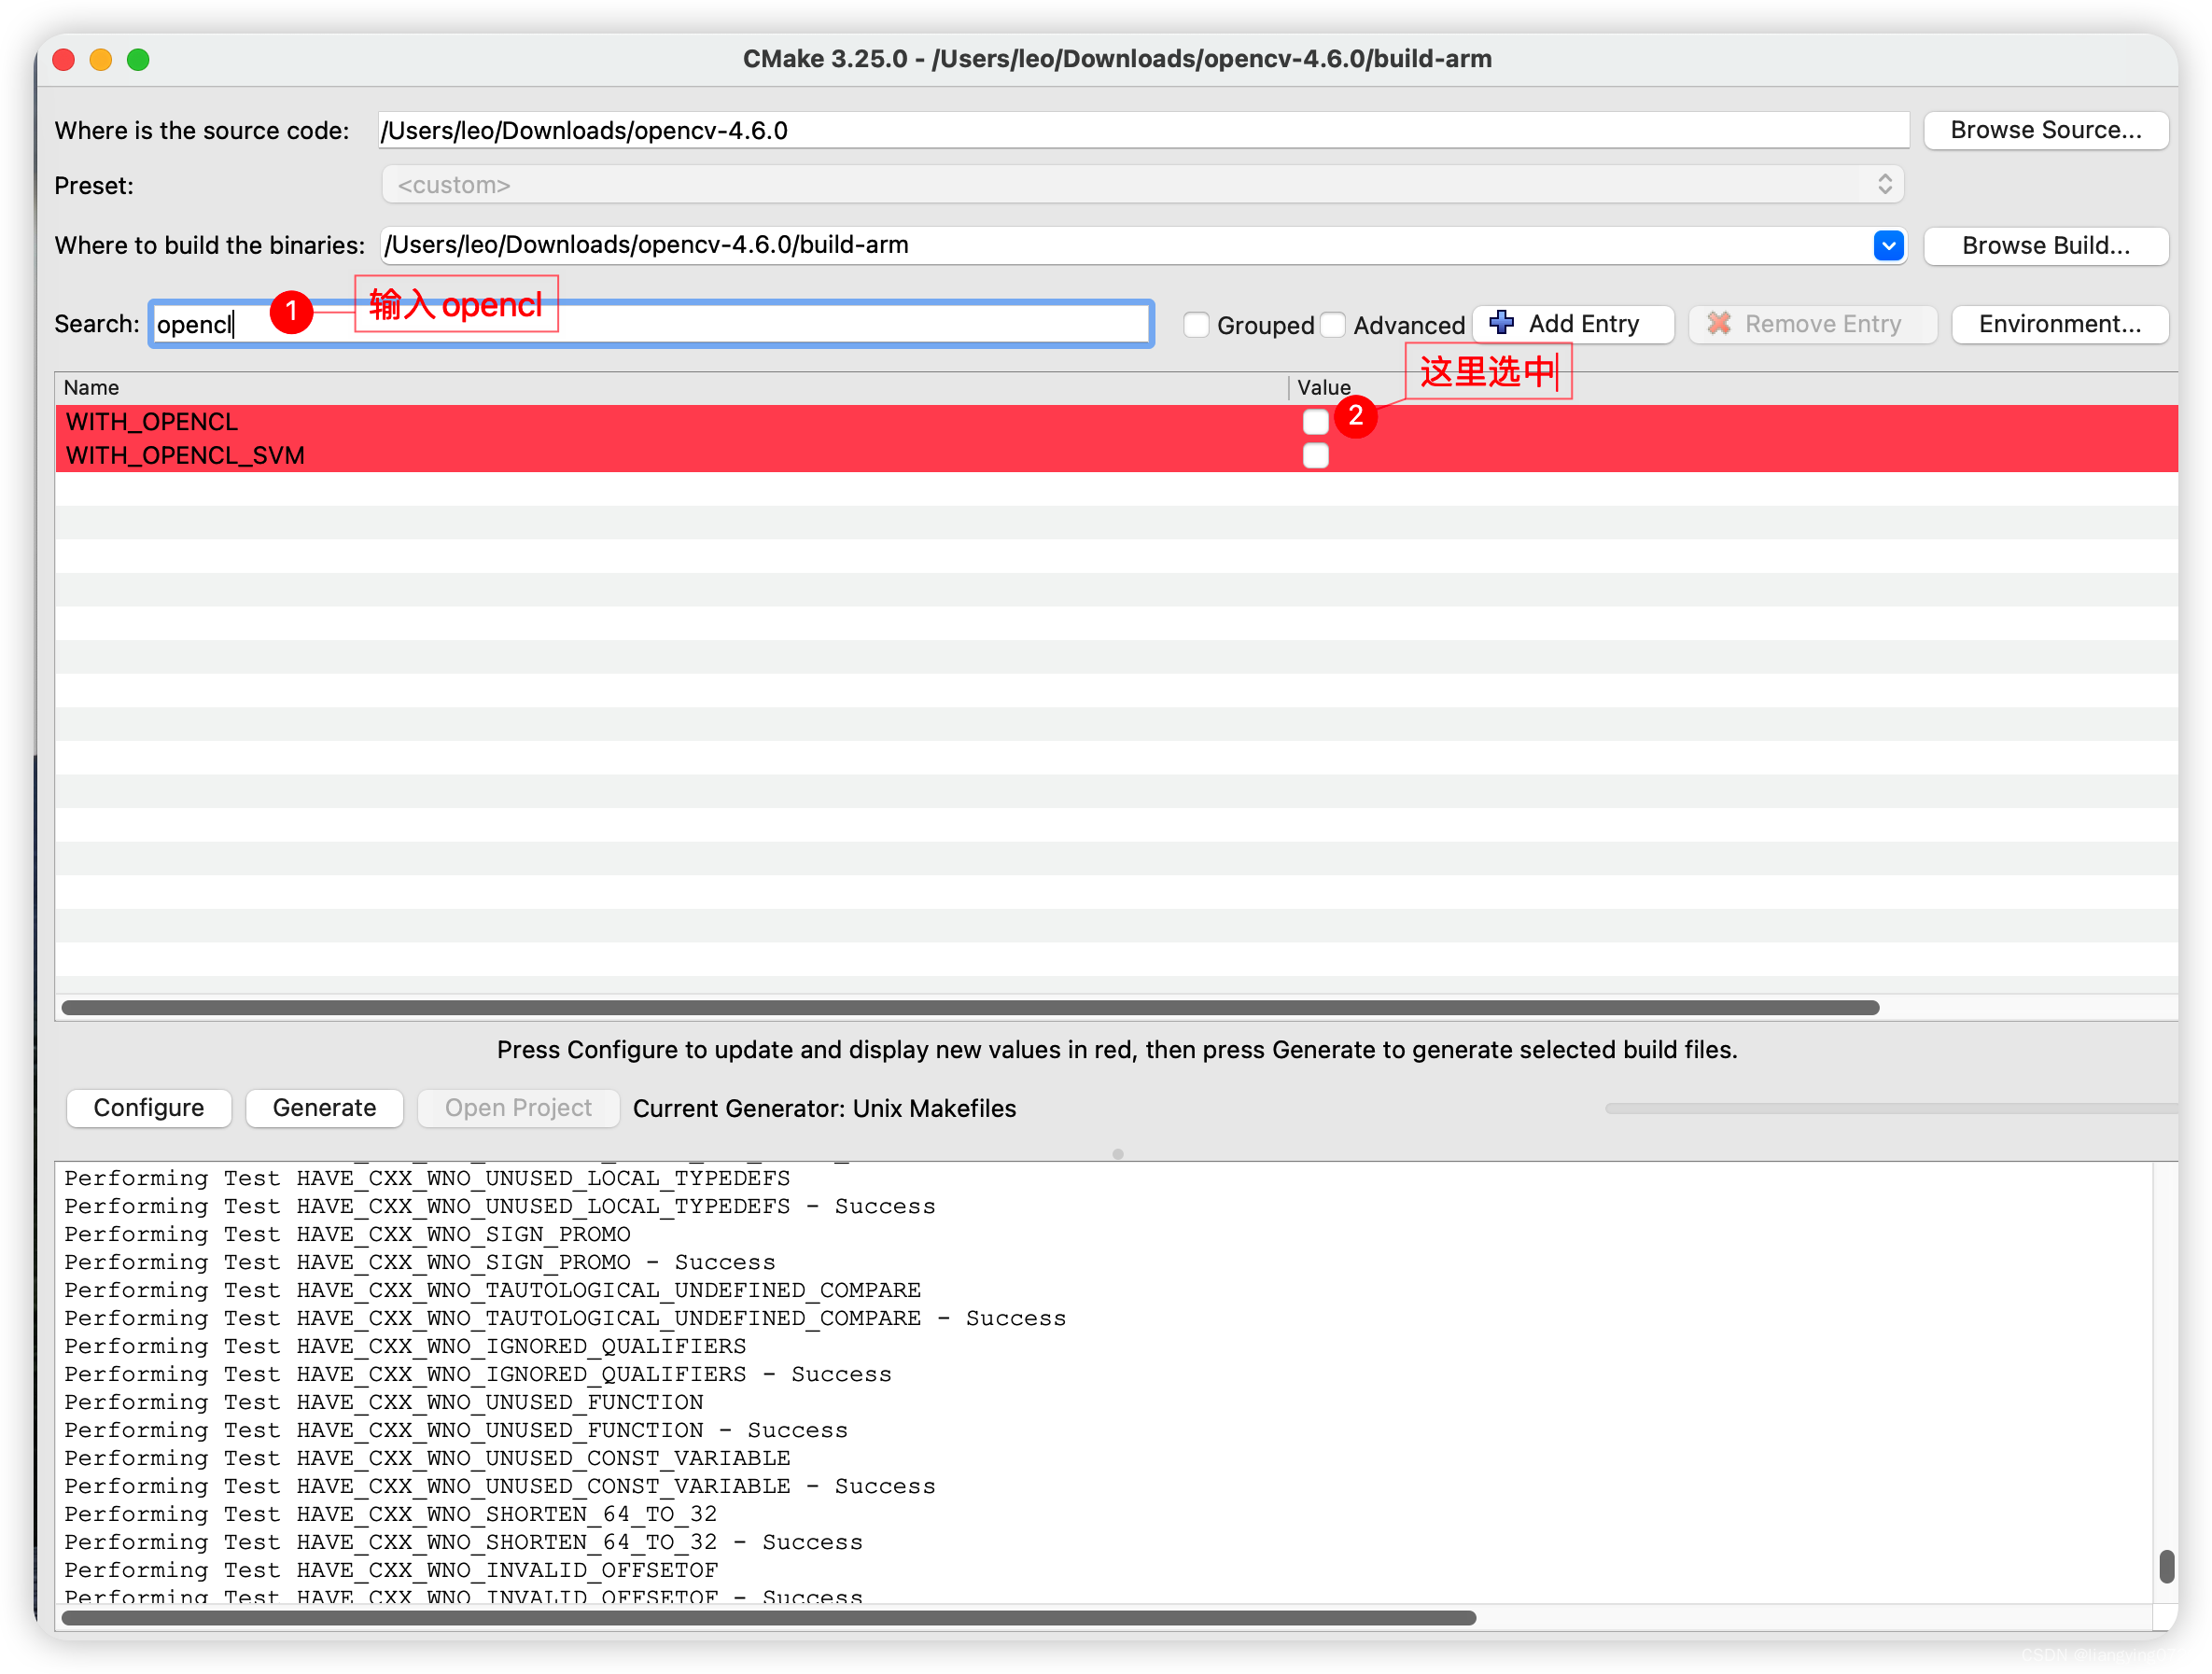2212x1674 pixels.
Task: Click the output log vertical scrollbar thumb
Action: click(2166, 1565)
